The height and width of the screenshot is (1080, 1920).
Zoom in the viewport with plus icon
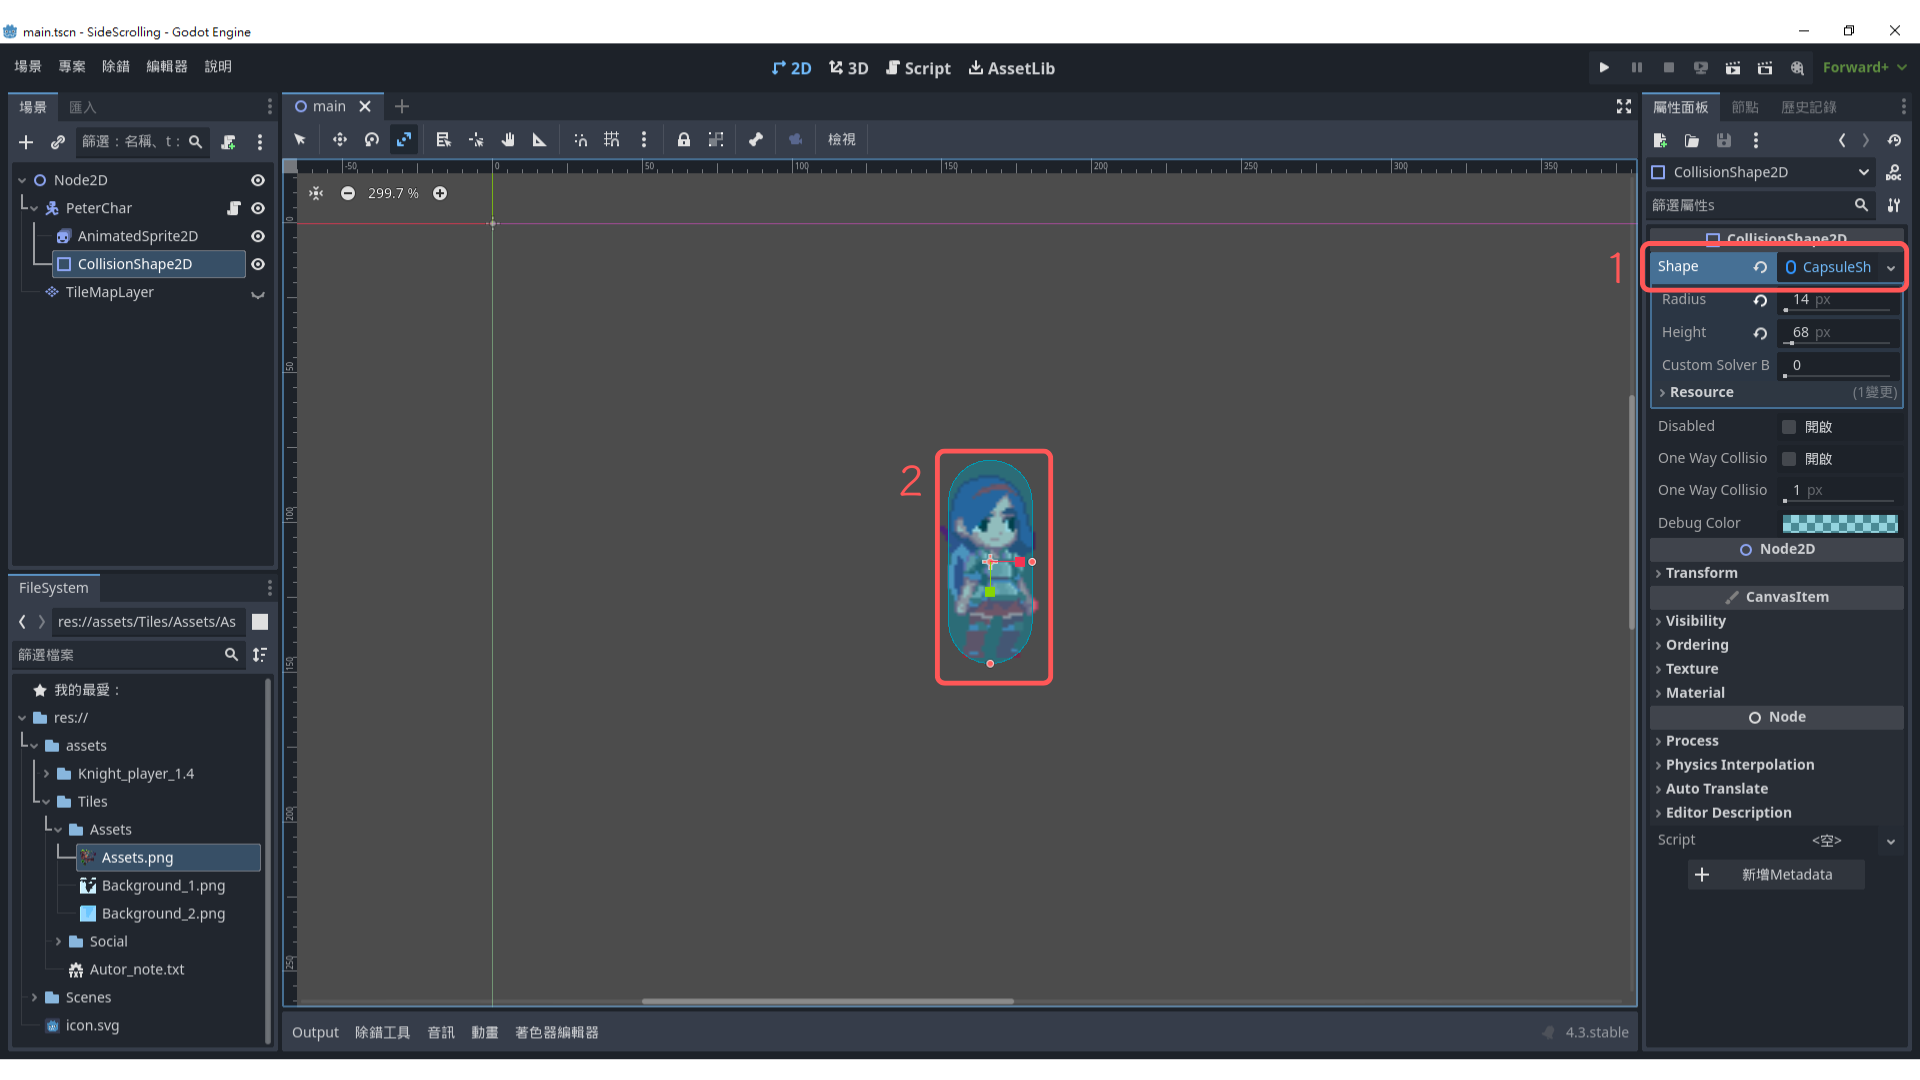point(440,193)
